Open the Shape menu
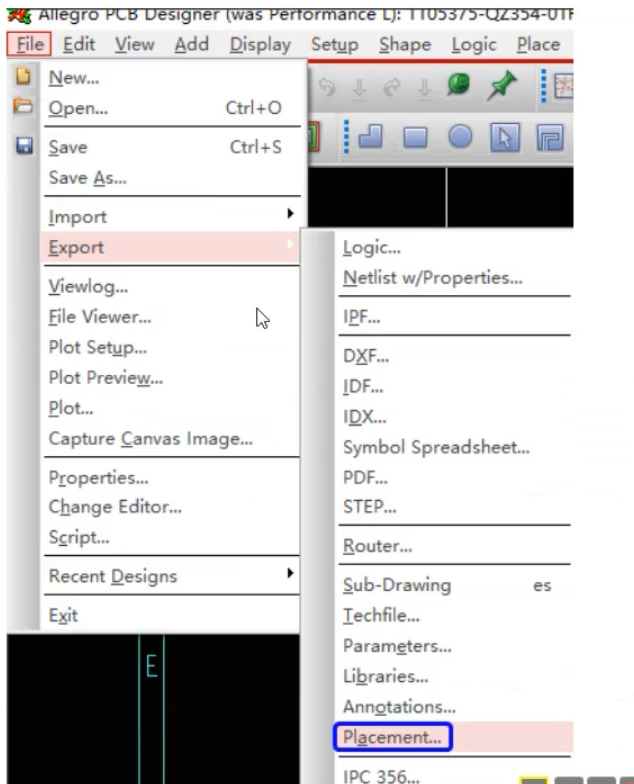Image resolution: width=634 pixels, height=784 pixels. tap(405, 44)
